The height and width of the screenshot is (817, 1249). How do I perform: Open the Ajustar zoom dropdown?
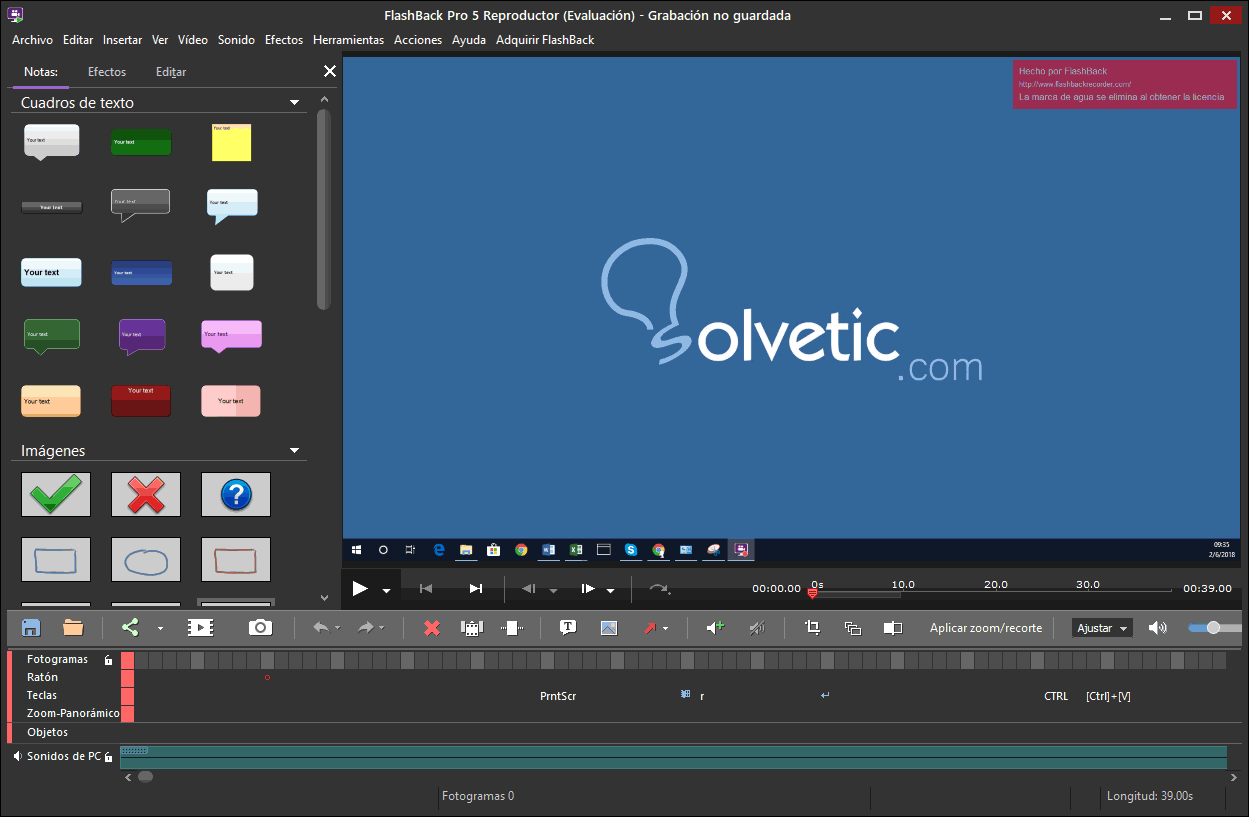1102,628
